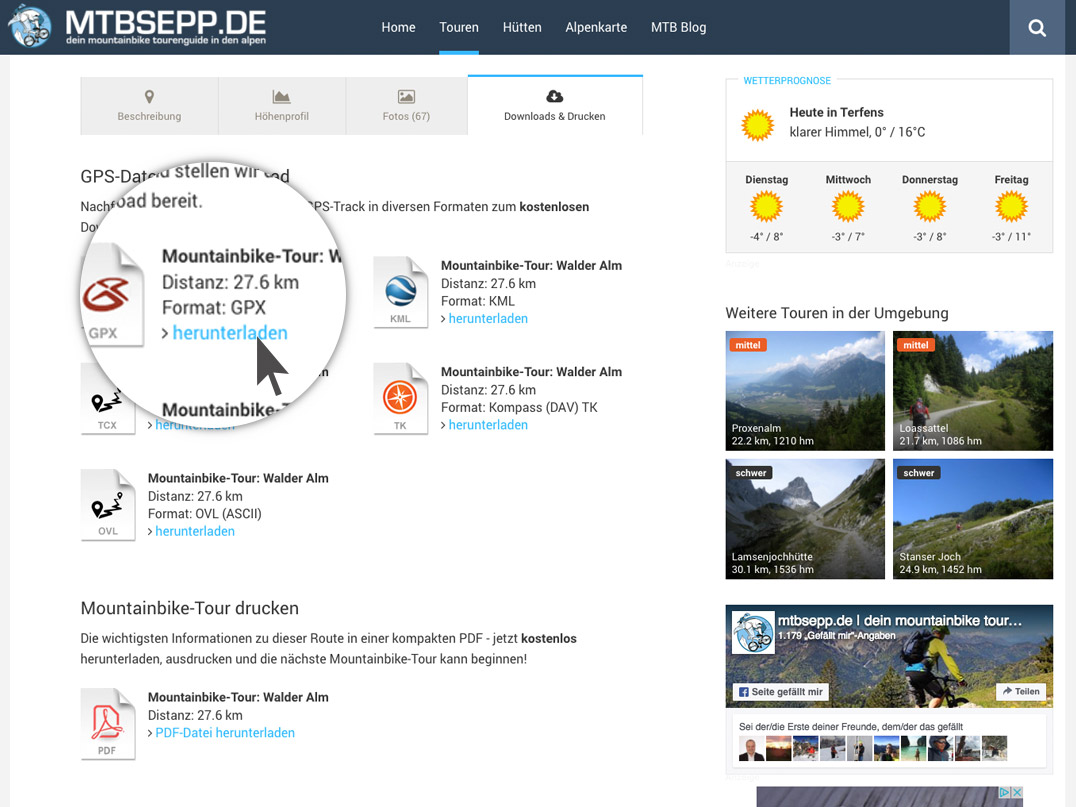Switch to the Höhenprofil tab
Image resolution: width=1076 pixels, height=807 pixels.
[281, 106]
